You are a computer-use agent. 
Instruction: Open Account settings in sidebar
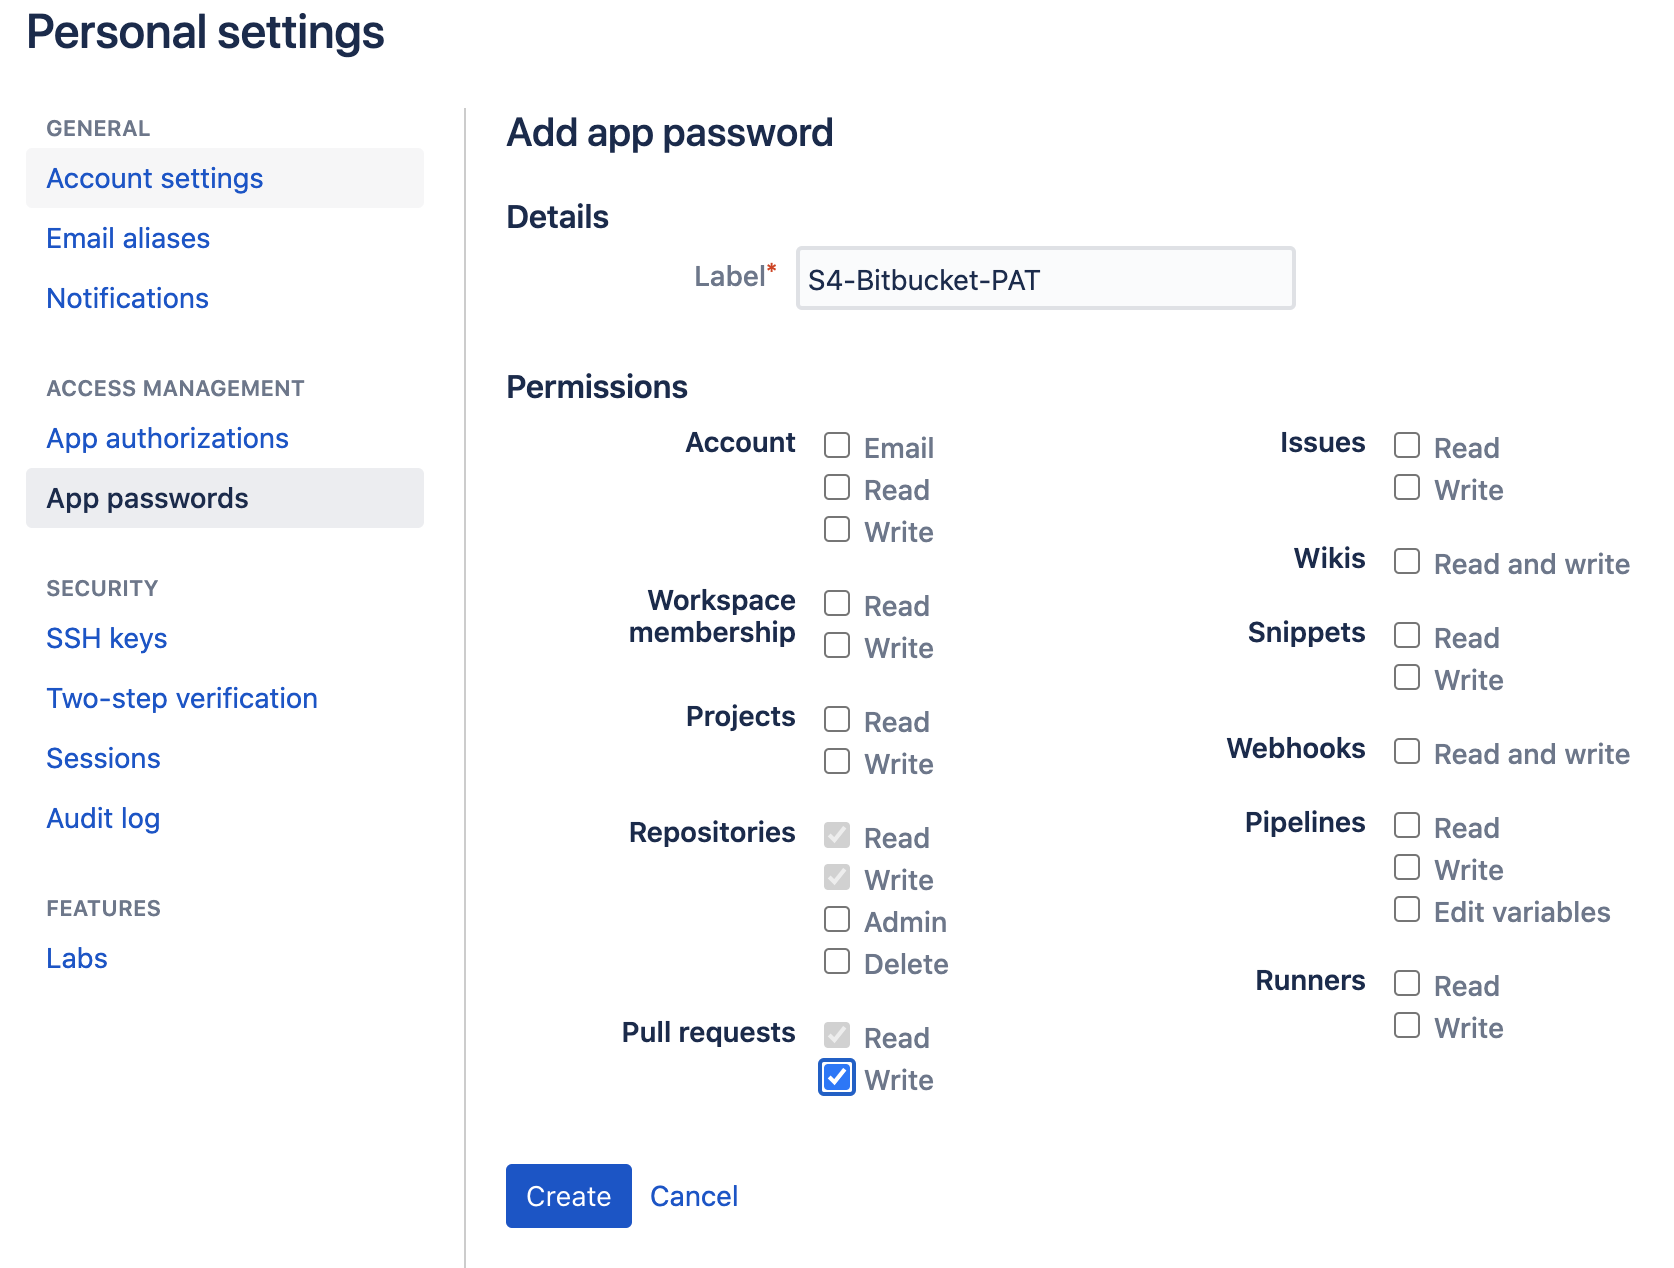[x=225, y=178]
